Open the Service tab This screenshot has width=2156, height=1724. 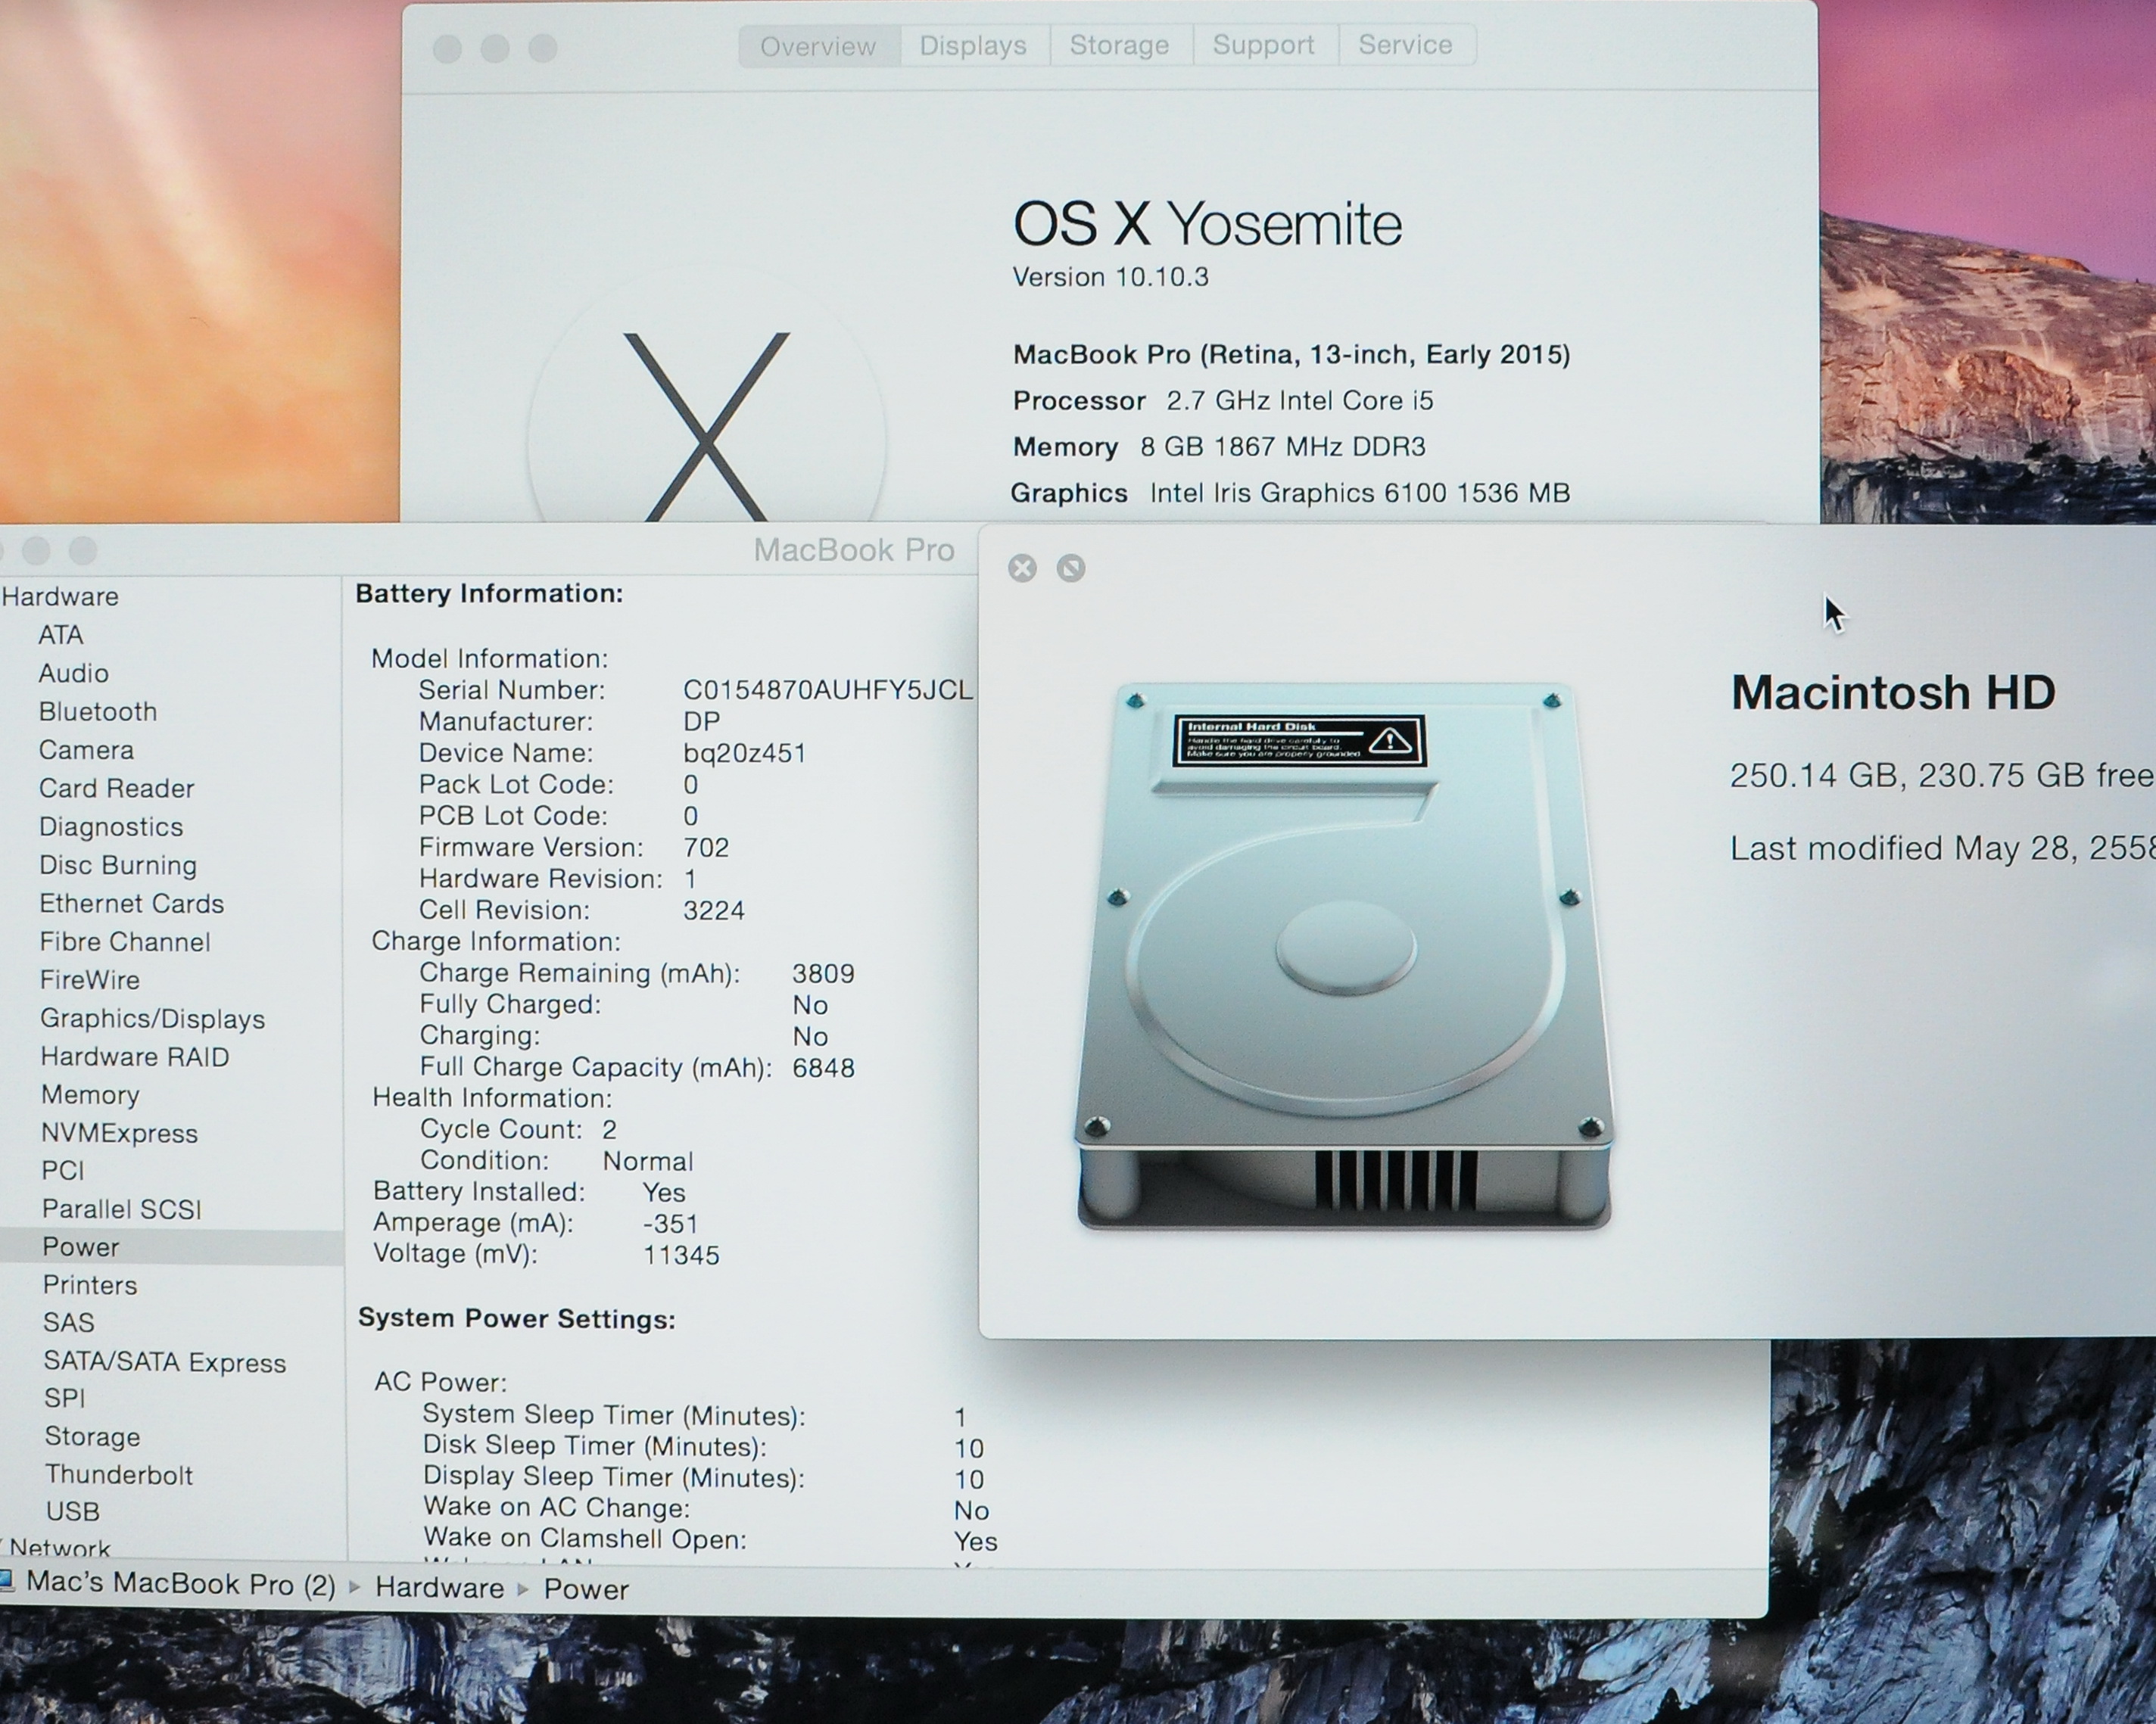[x=1405, y=46]
